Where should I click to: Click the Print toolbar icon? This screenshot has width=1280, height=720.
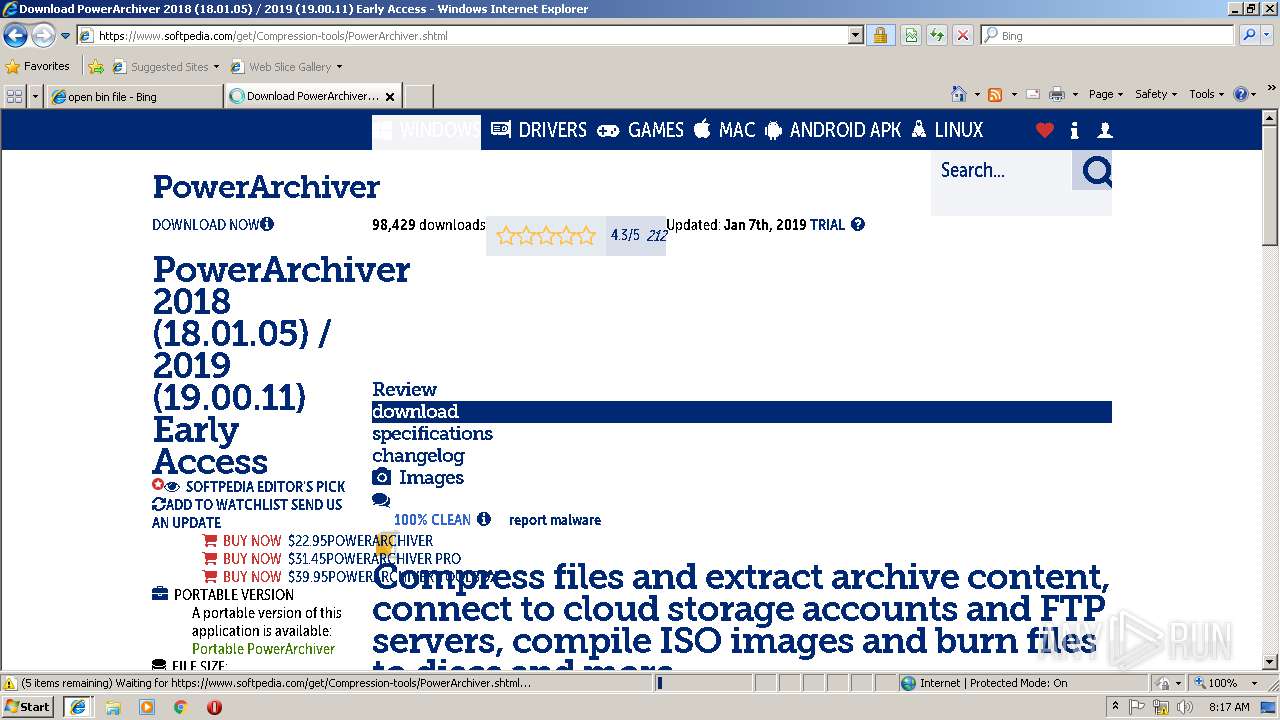click(x=1057, y=94)
